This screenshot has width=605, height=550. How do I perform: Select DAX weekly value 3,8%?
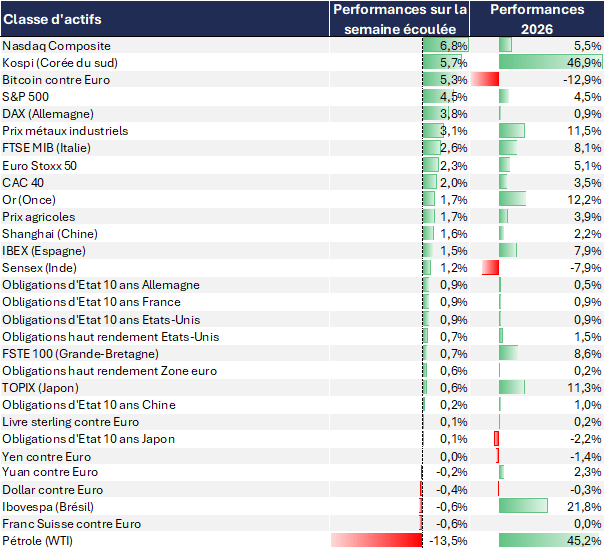point(454,113)
